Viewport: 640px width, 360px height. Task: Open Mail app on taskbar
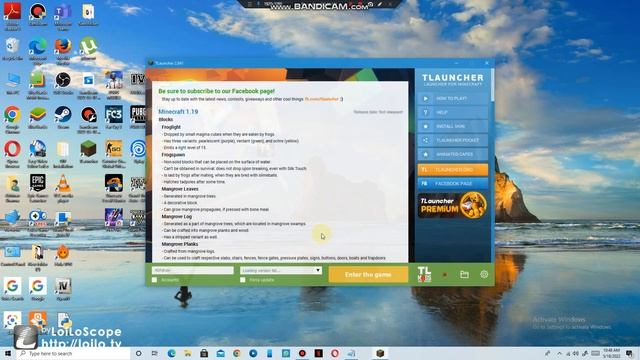(x=220, y=353)
